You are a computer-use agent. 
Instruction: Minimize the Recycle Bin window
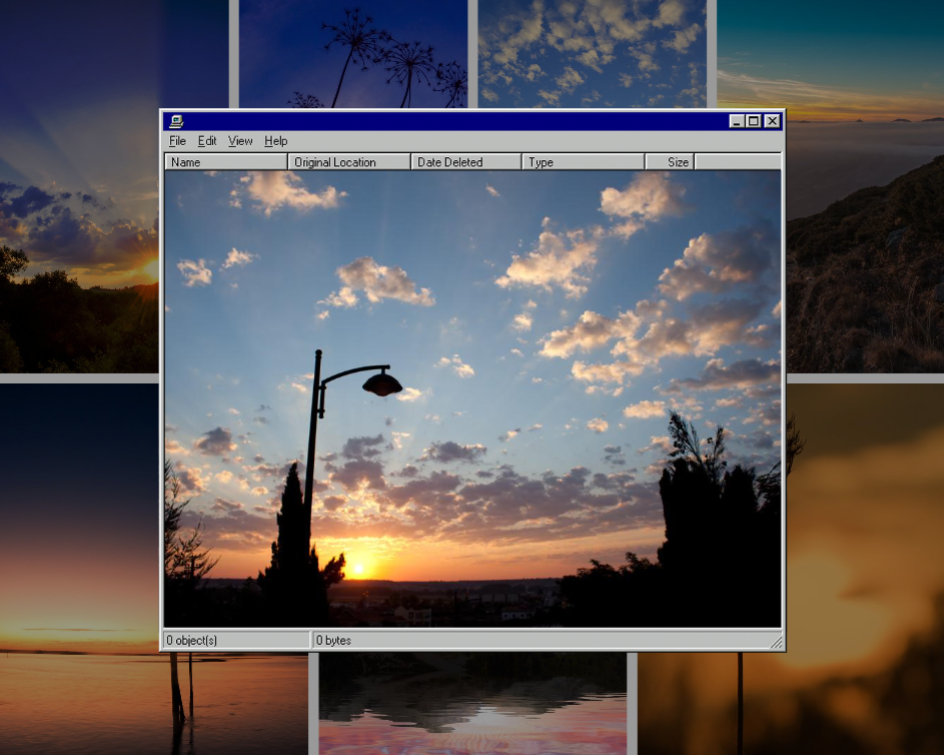(x=737, y=121)
